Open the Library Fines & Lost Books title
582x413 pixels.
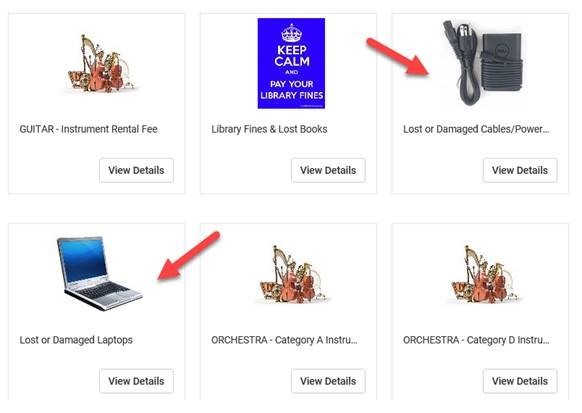(269, 129)
